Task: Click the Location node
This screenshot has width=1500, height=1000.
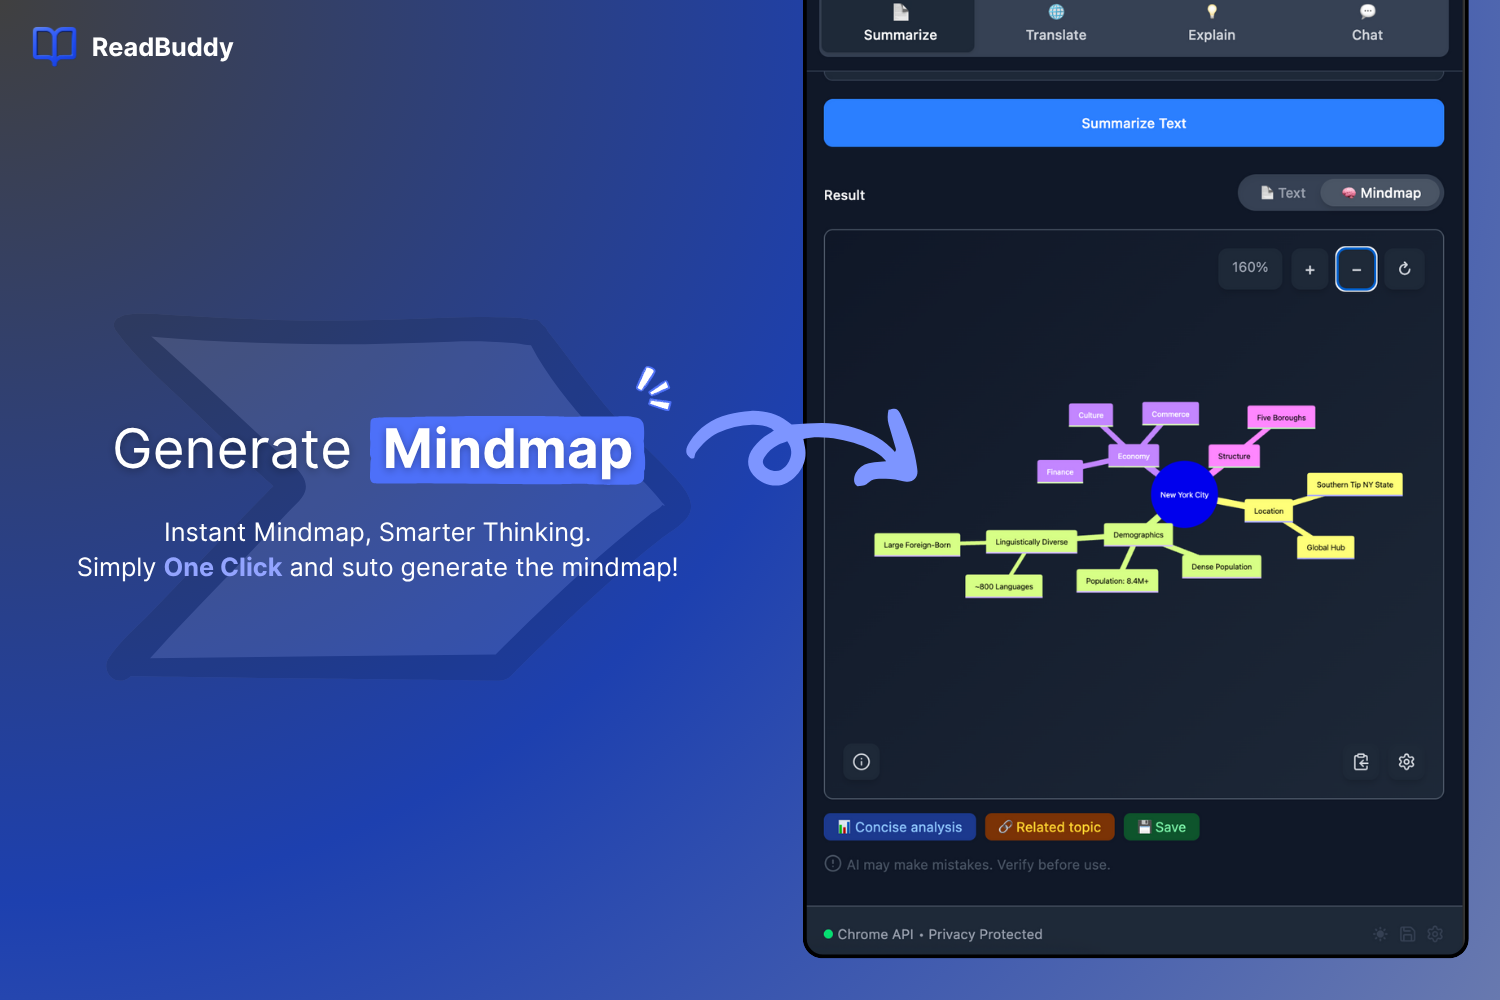Action: 1269,511
